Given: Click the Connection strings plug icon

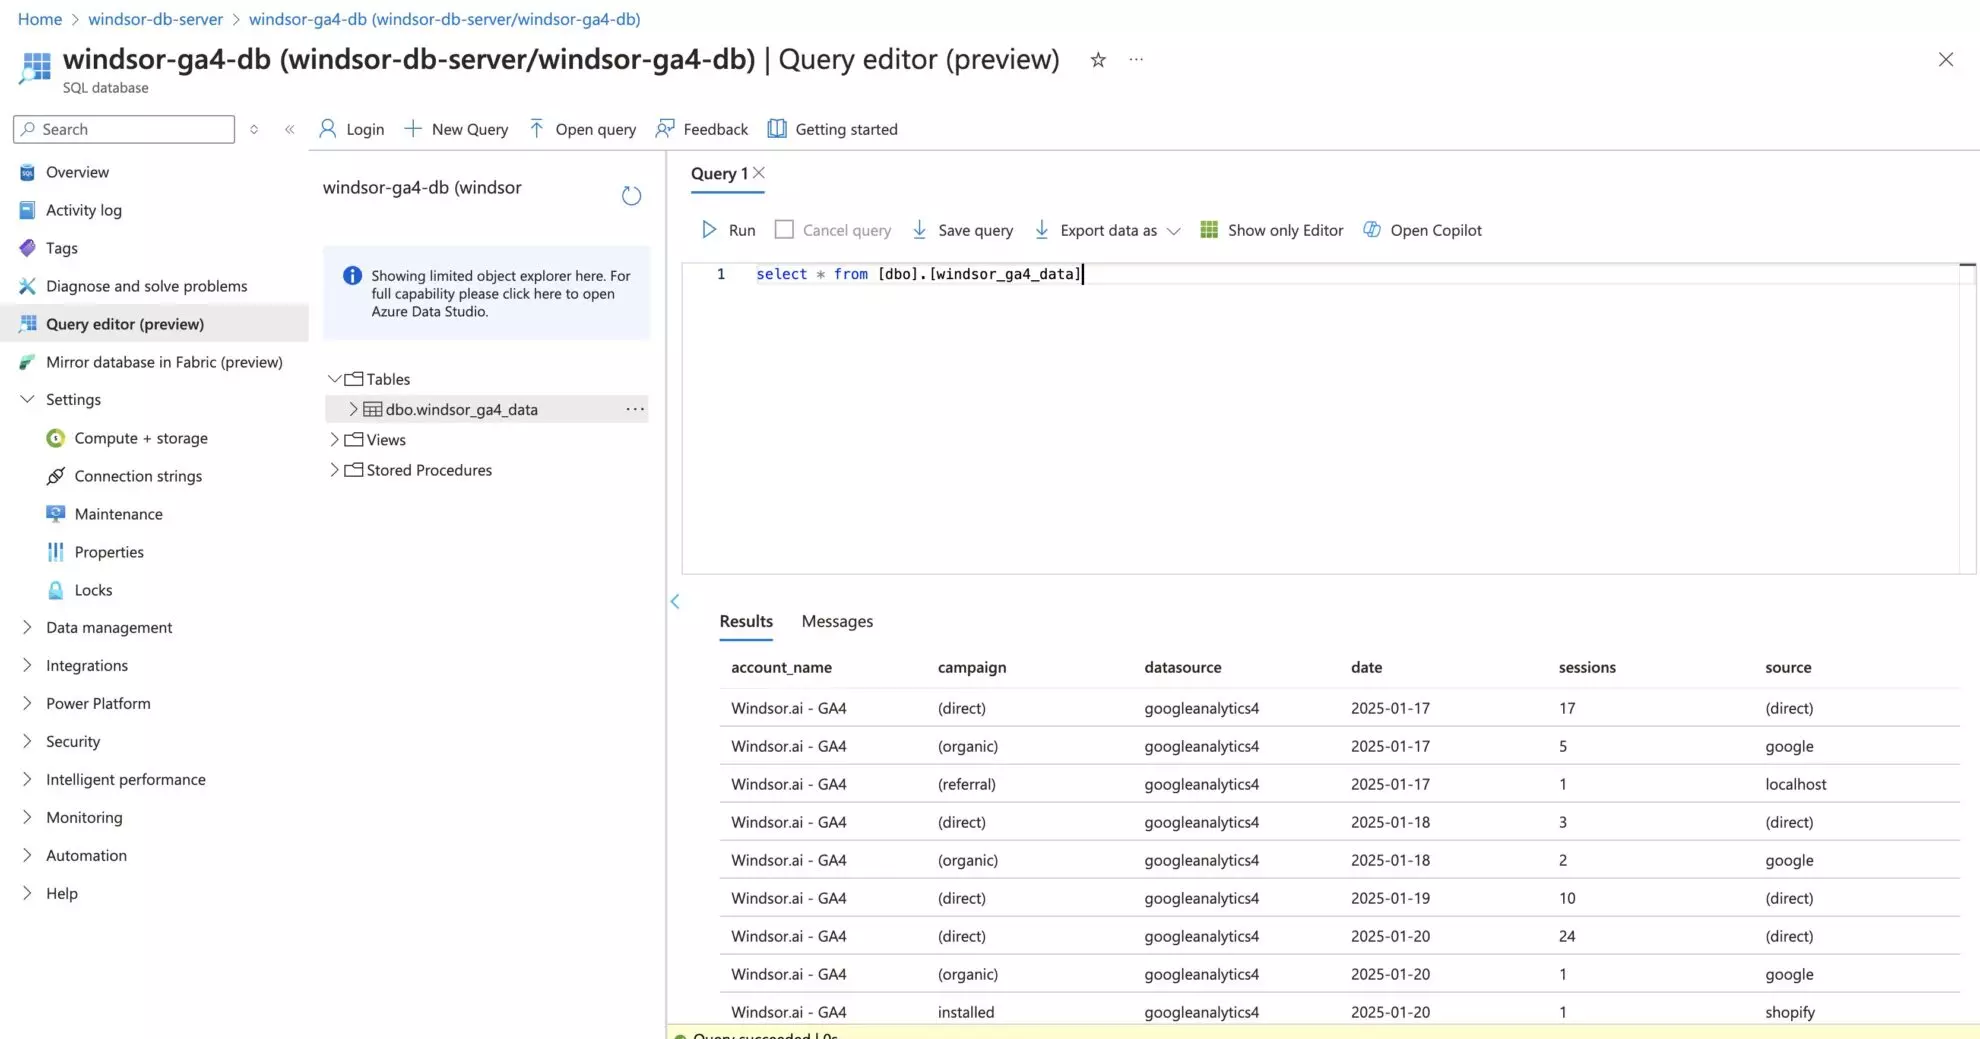Looking at the screenshot, I should pos(56,476).
